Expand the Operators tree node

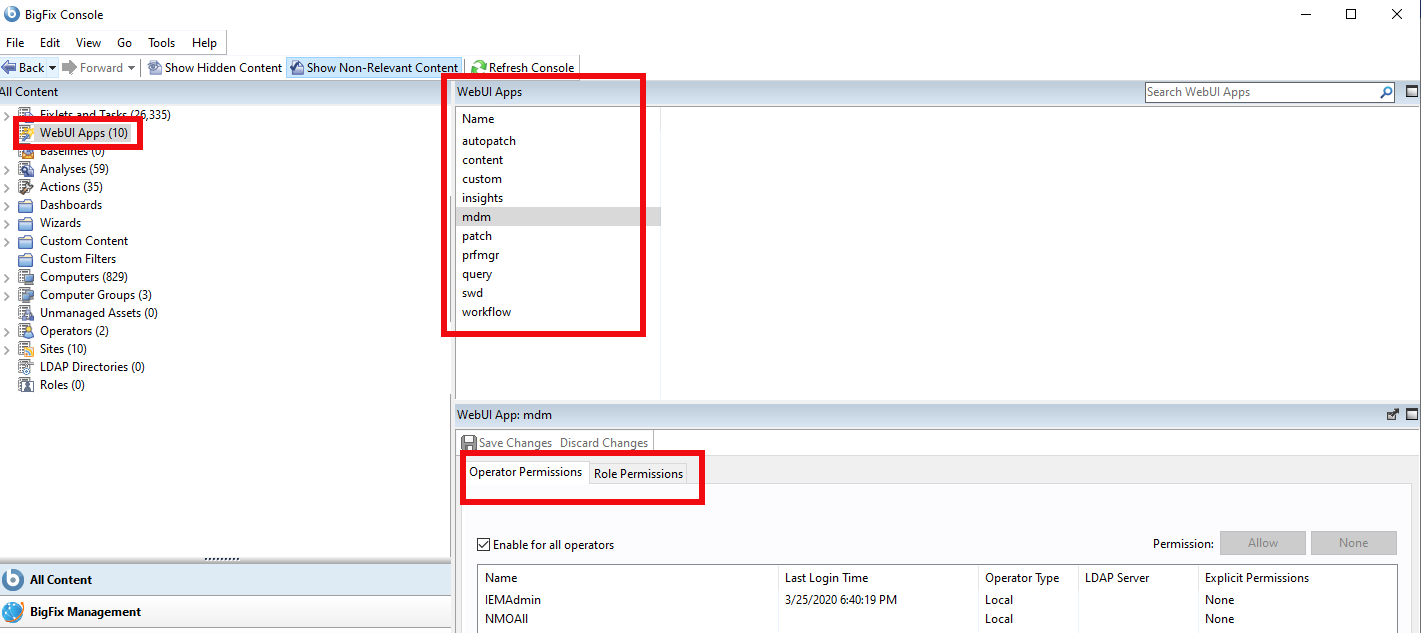(x=8, y=330)
